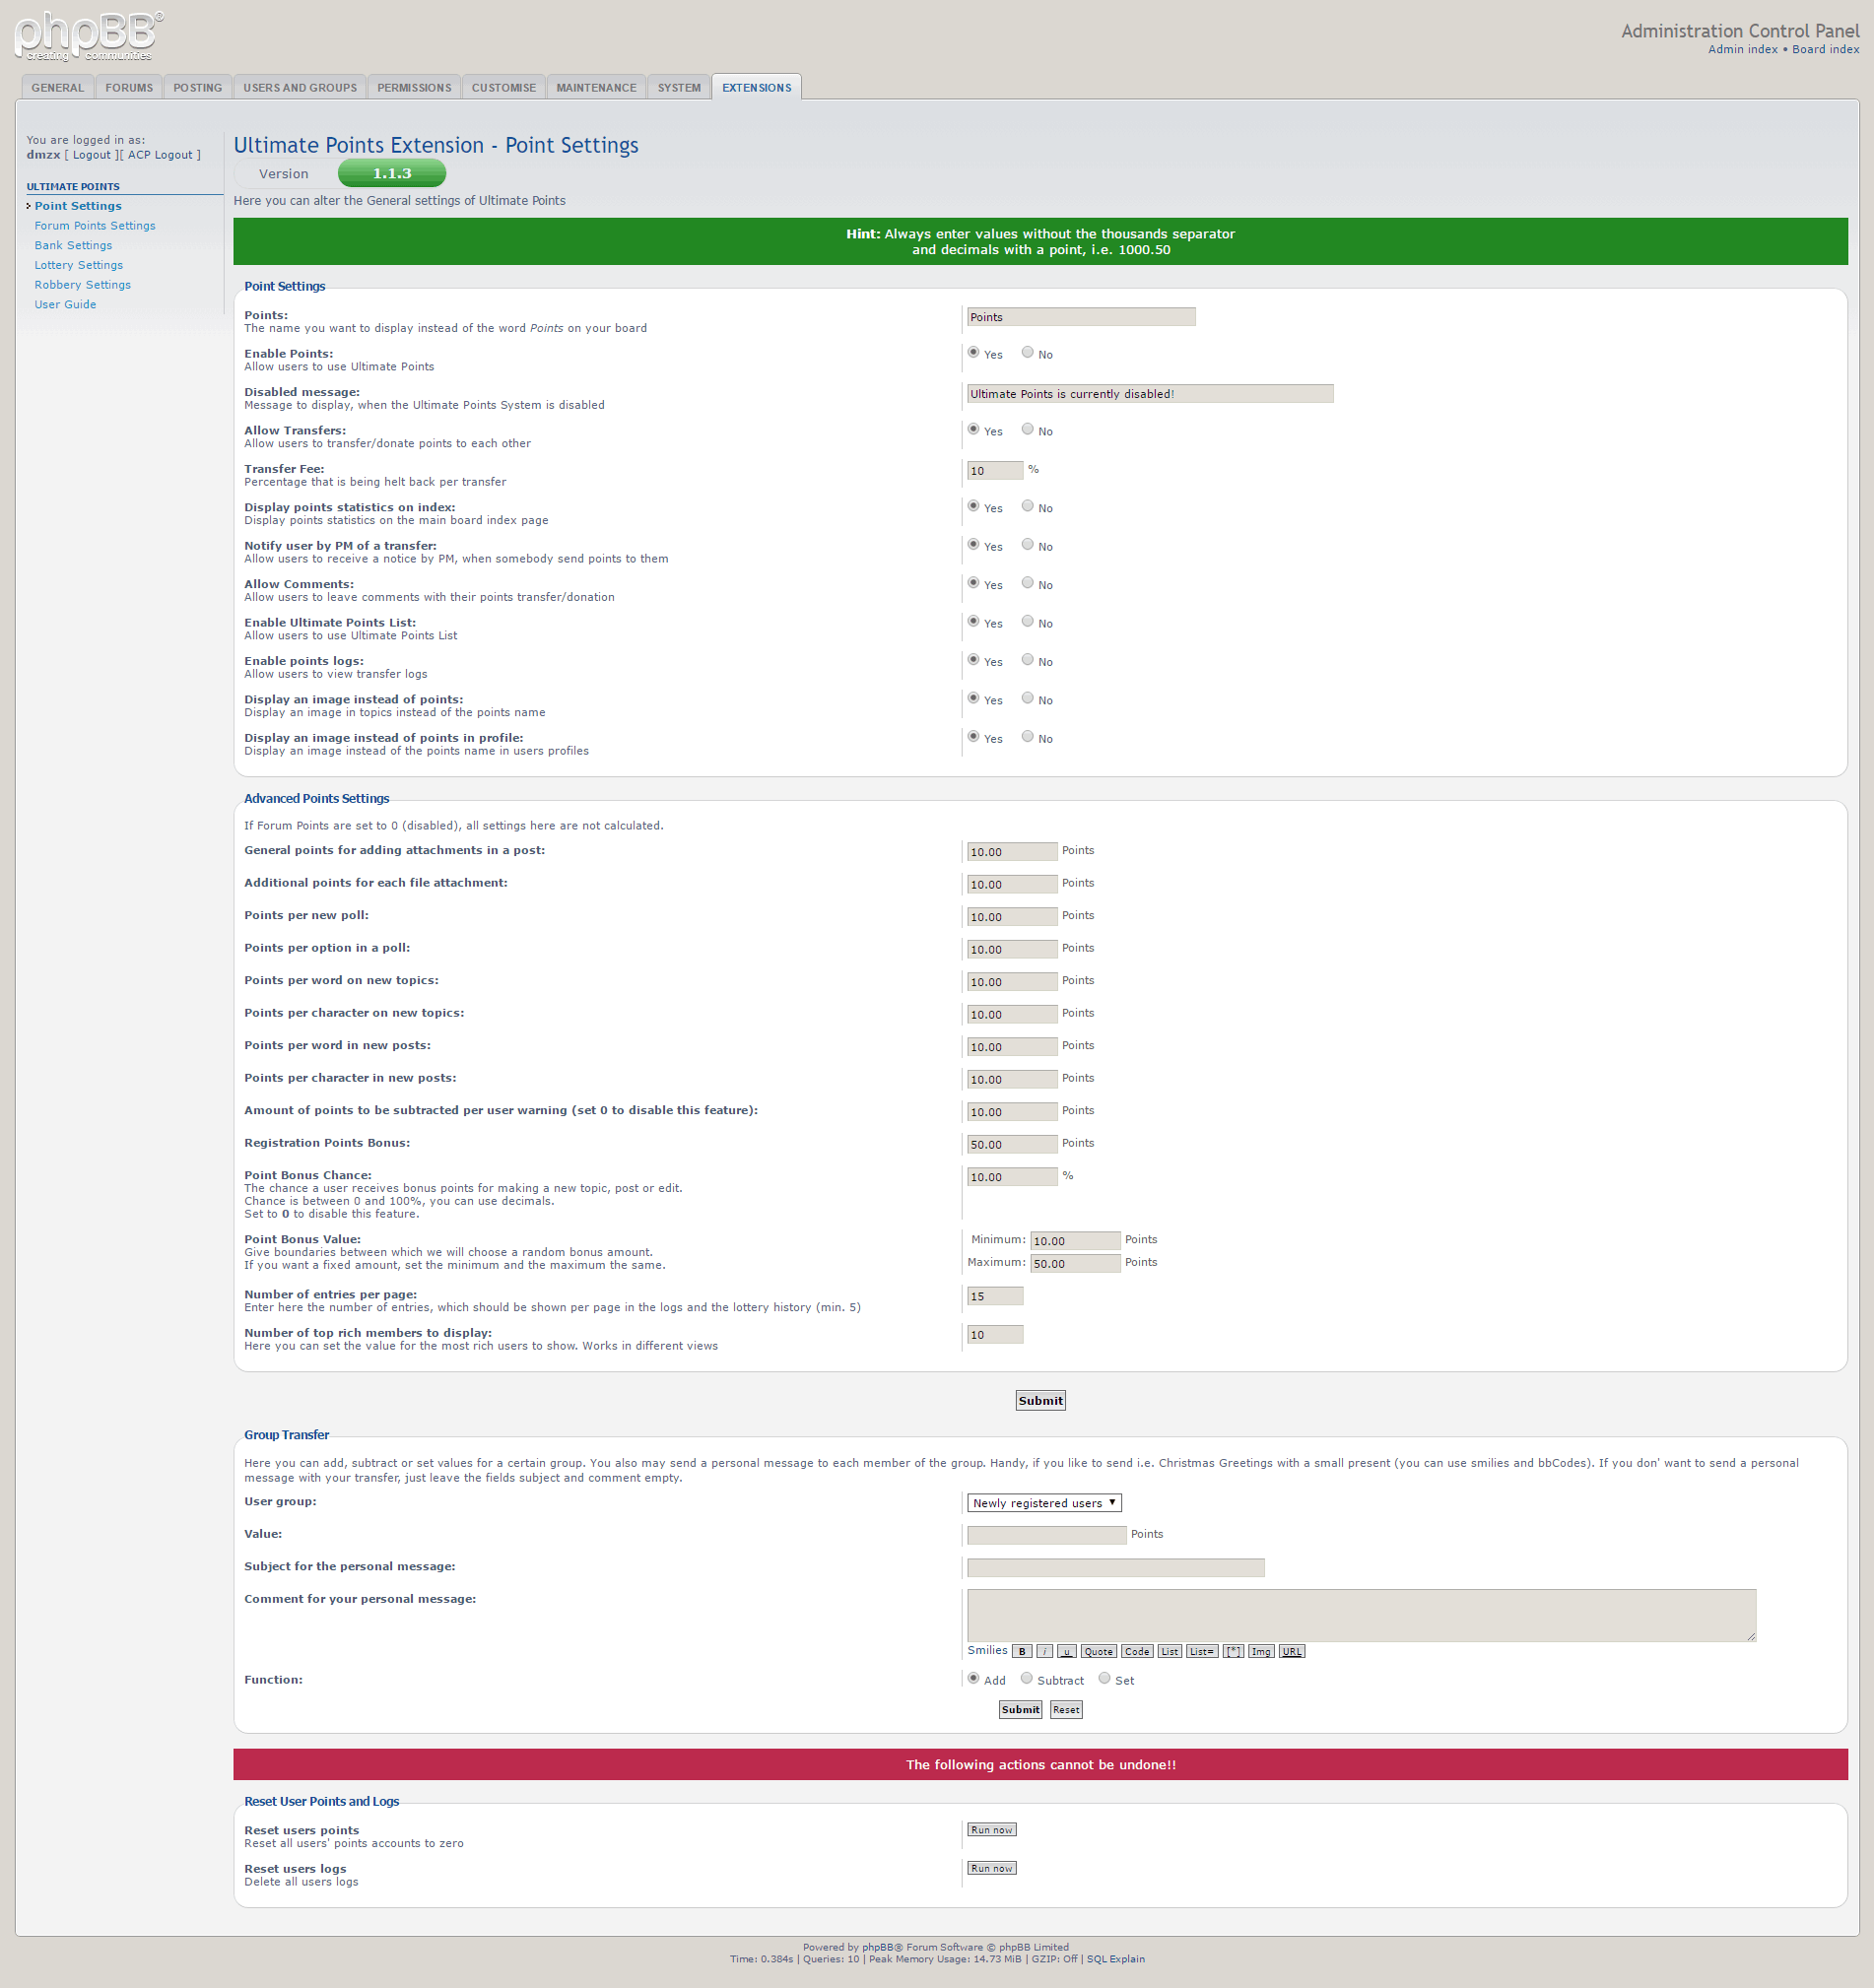Viewport: 1874px width, 1988px height.
Task: Click the SQL Explain footer link
Action: coord(1115,1959)
